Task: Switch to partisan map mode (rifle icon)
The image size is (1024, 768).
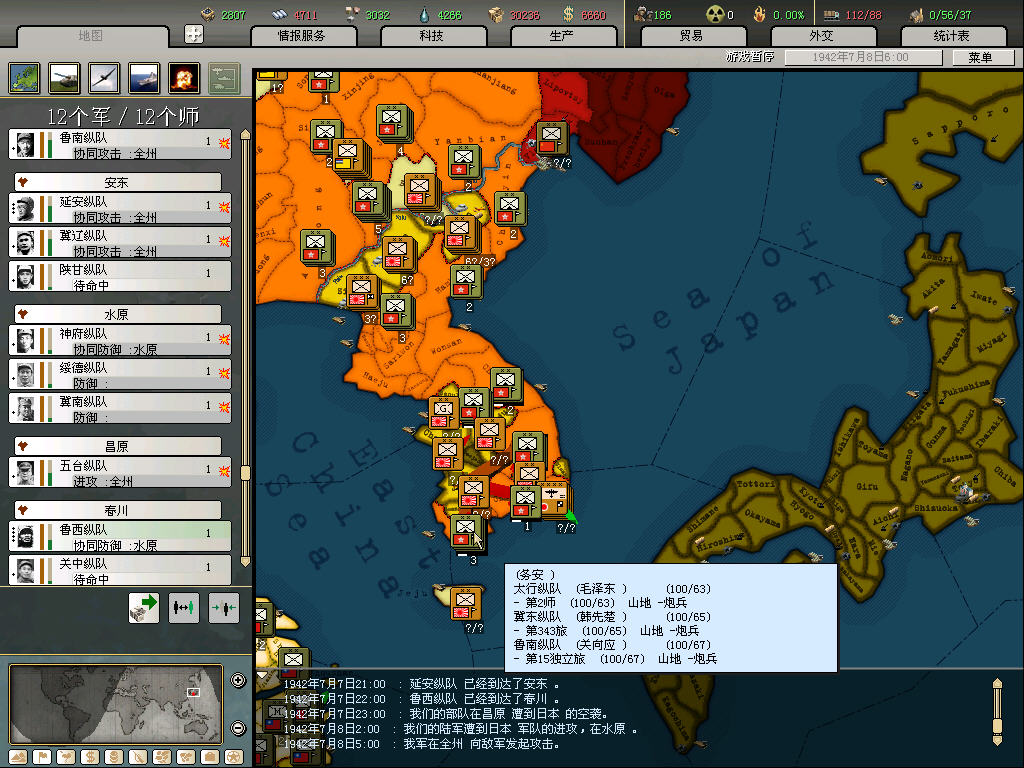Action: (x=138, y=758)
